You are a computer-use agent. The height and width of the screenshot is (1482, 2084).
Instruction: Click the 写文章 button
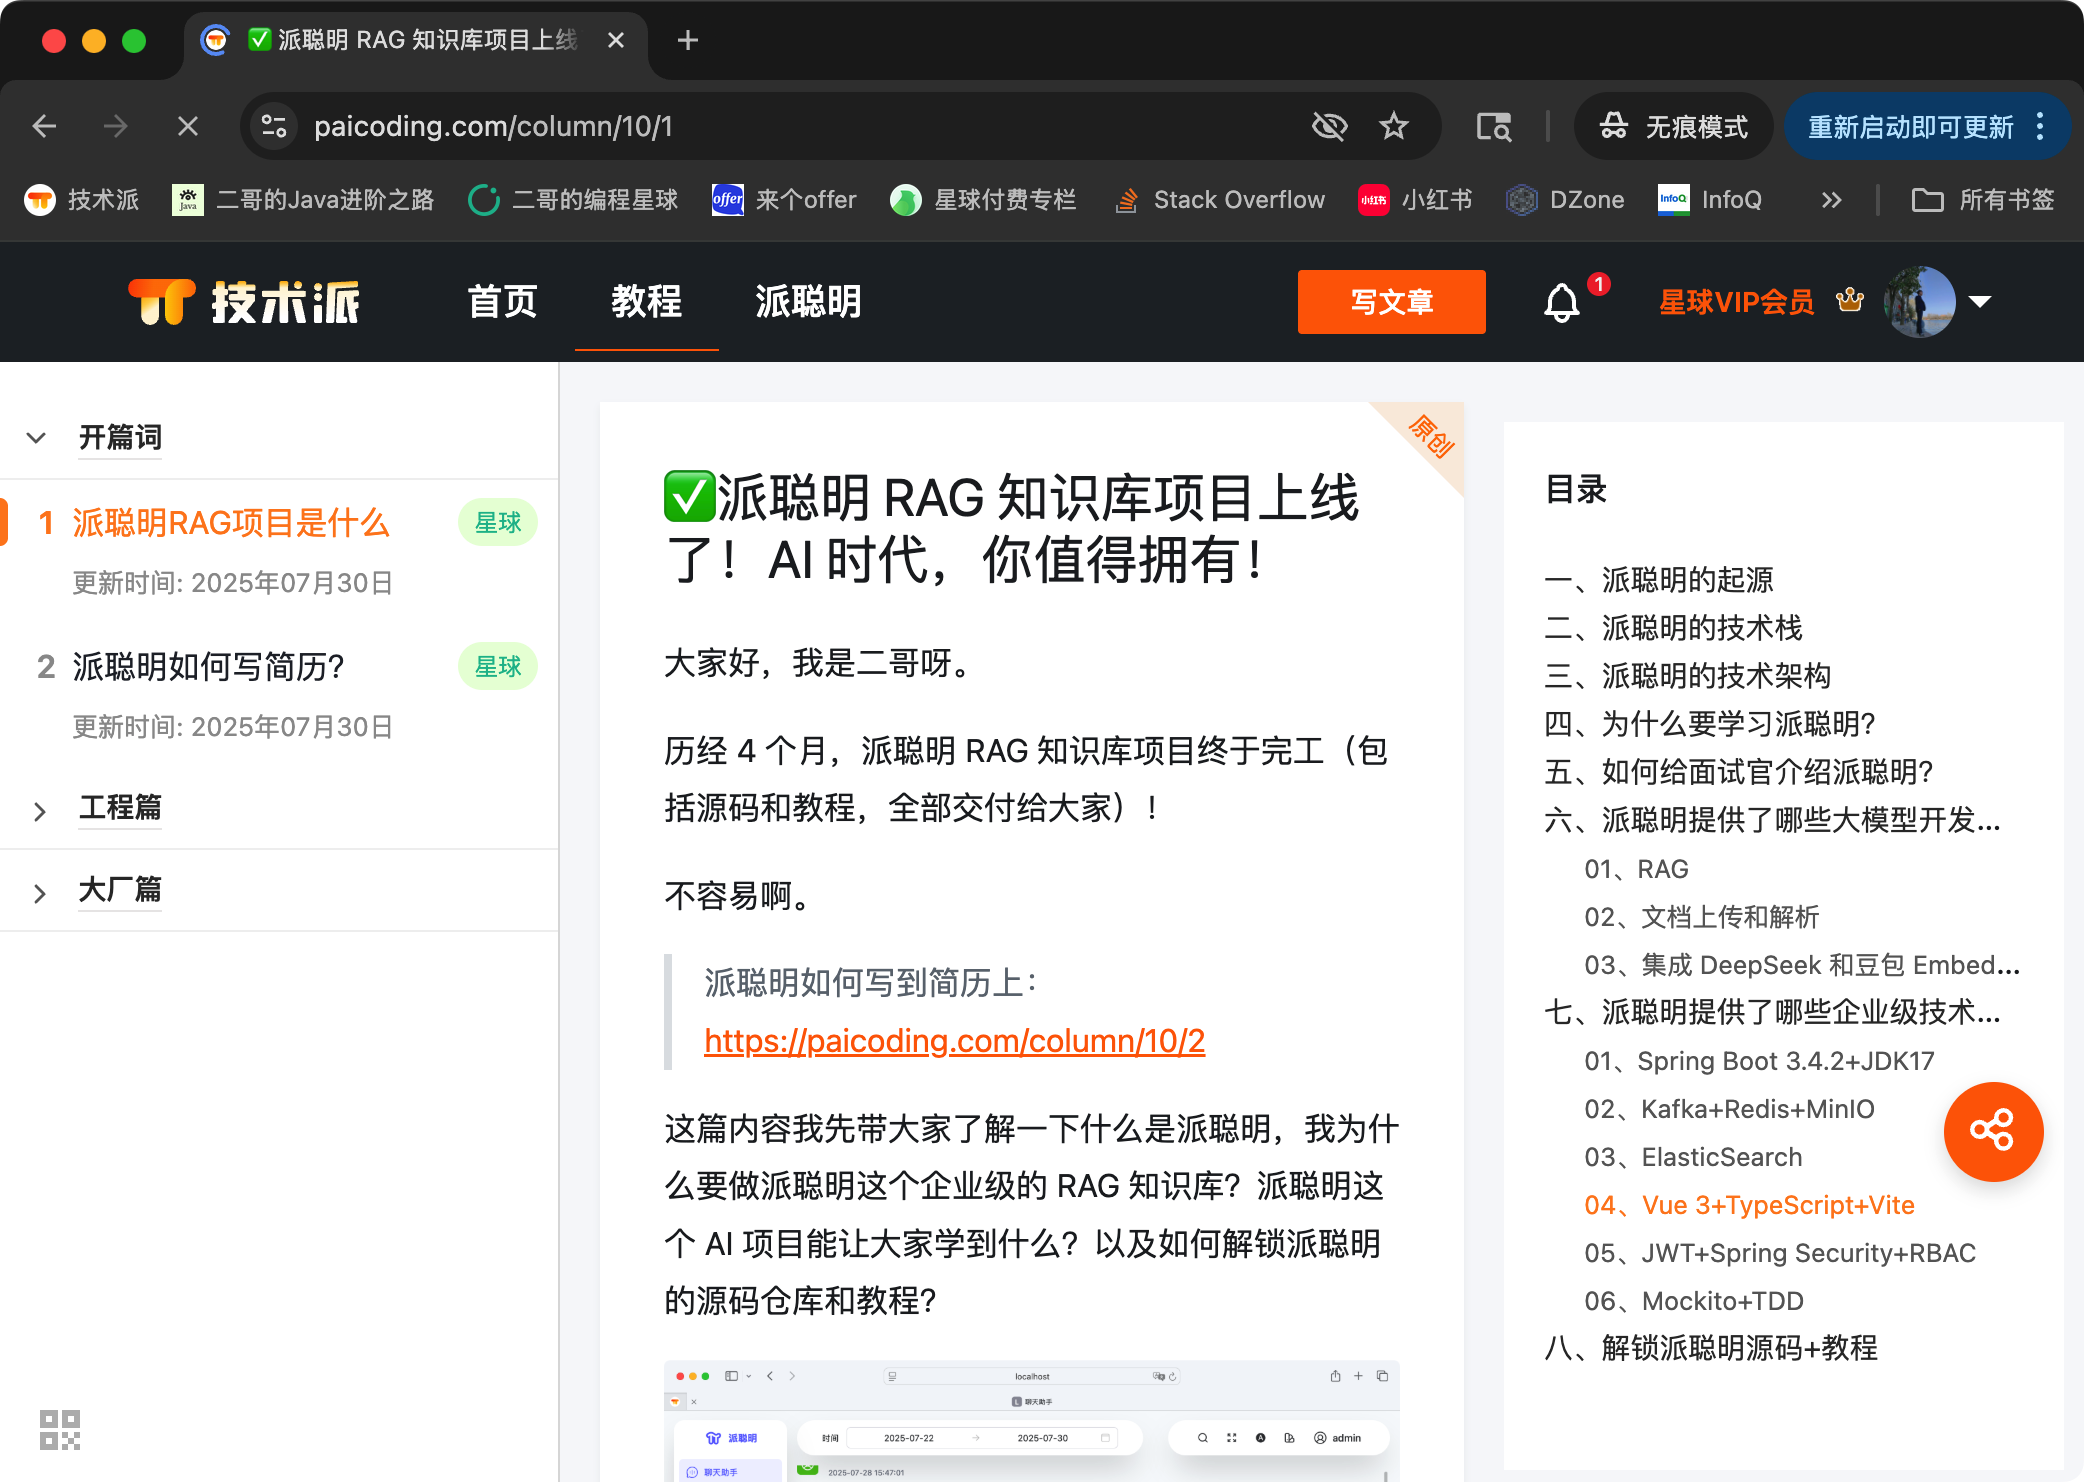click(1391, 301)
